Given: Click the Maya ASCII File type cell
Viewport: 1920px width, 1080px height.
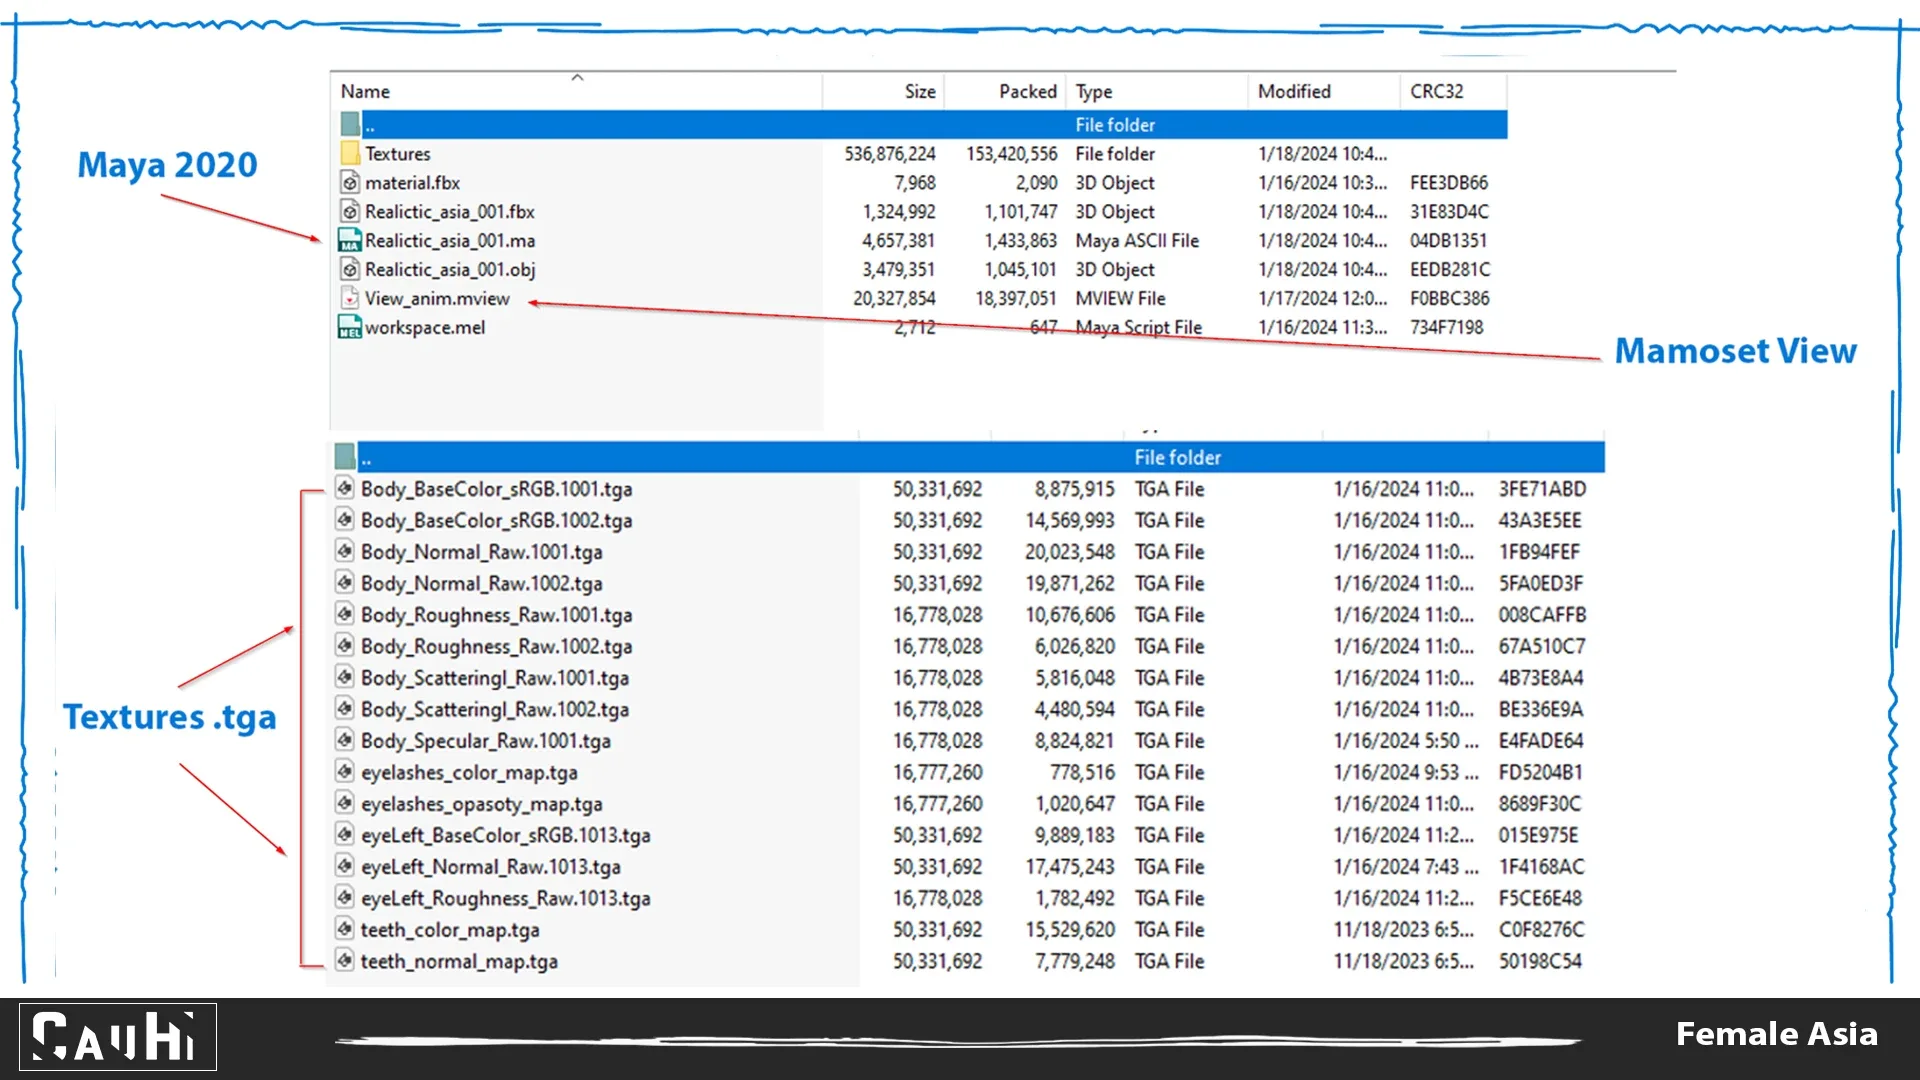Looking at the screenshot, I should (x=1137, y=240).
